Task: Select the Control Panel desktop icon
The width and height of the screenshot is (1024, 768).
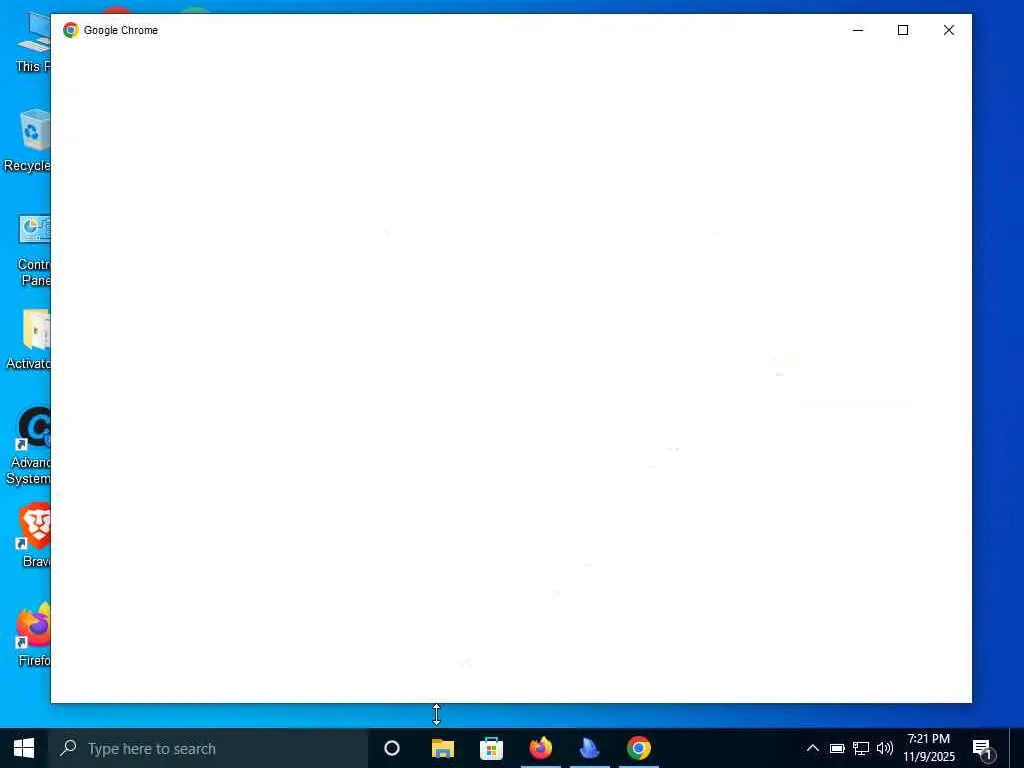Action: click(x=34, y=251)
